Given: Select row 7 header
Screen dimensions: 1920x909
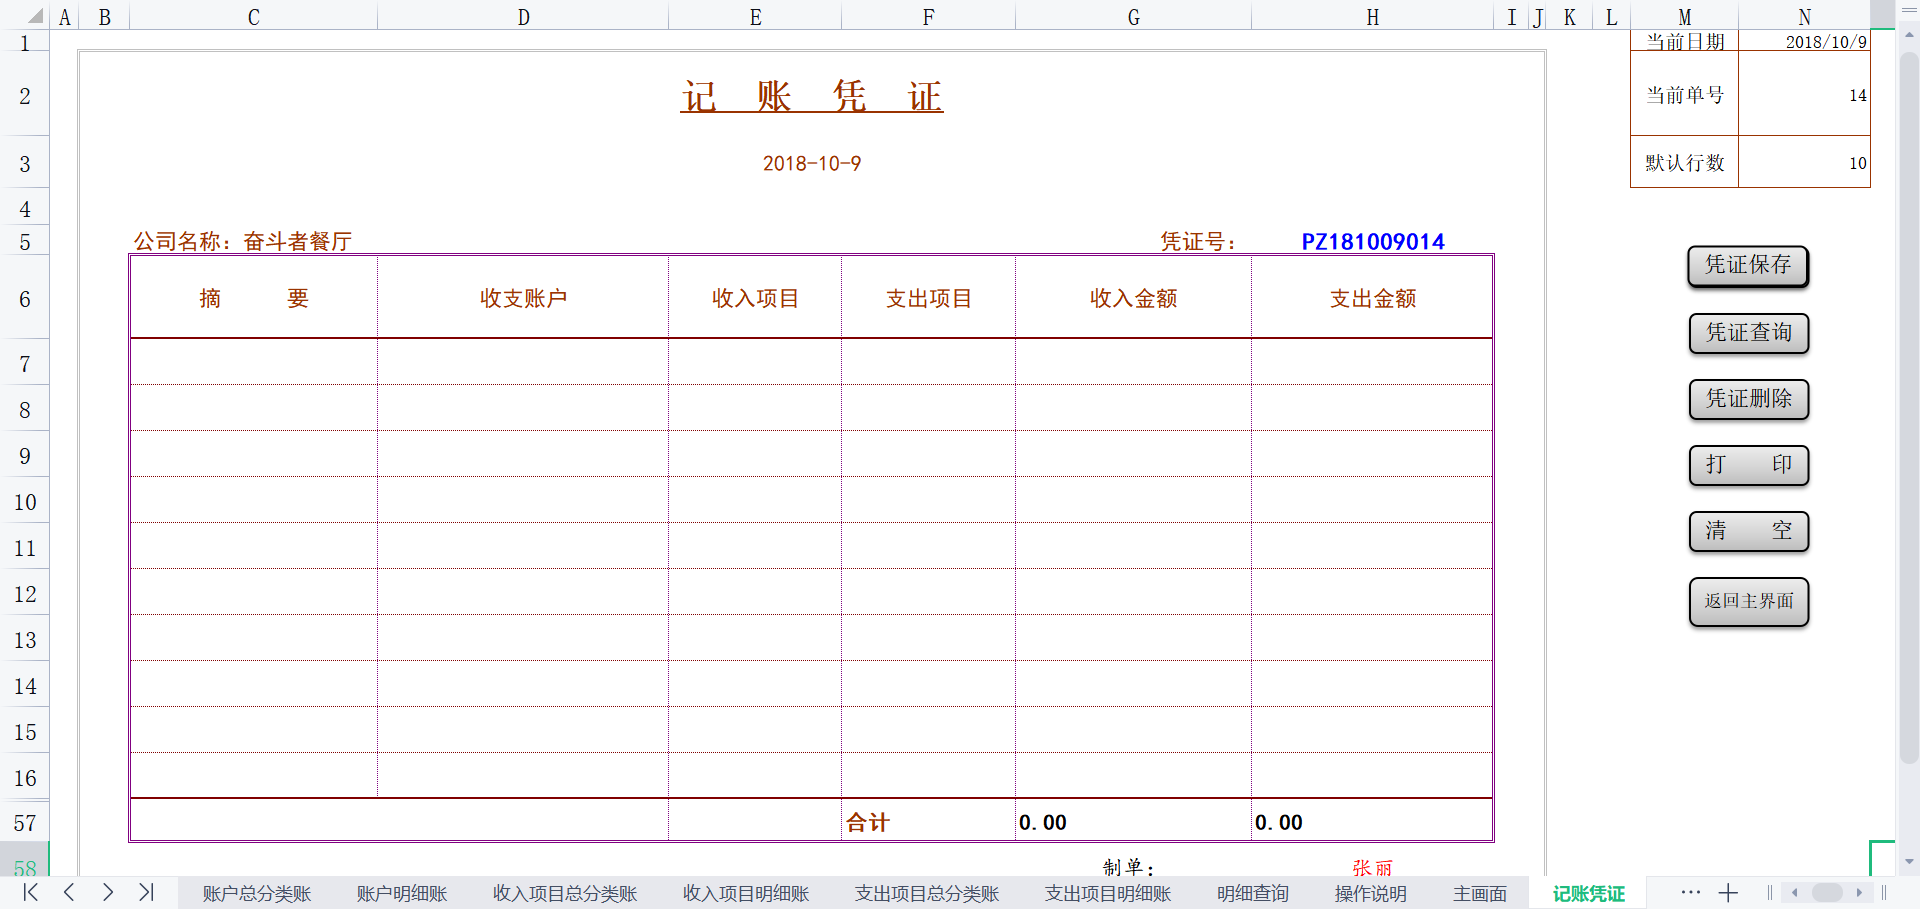Looking at the screenshot, I should [25, 364].
